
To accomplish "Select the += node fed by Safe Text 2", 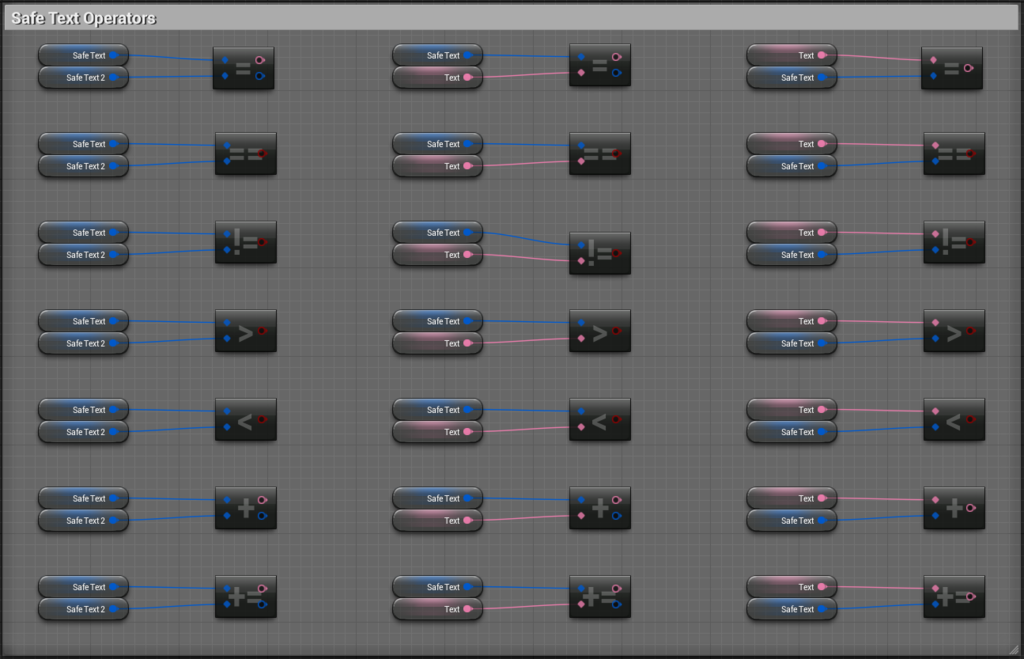I will tap(245, 597).
